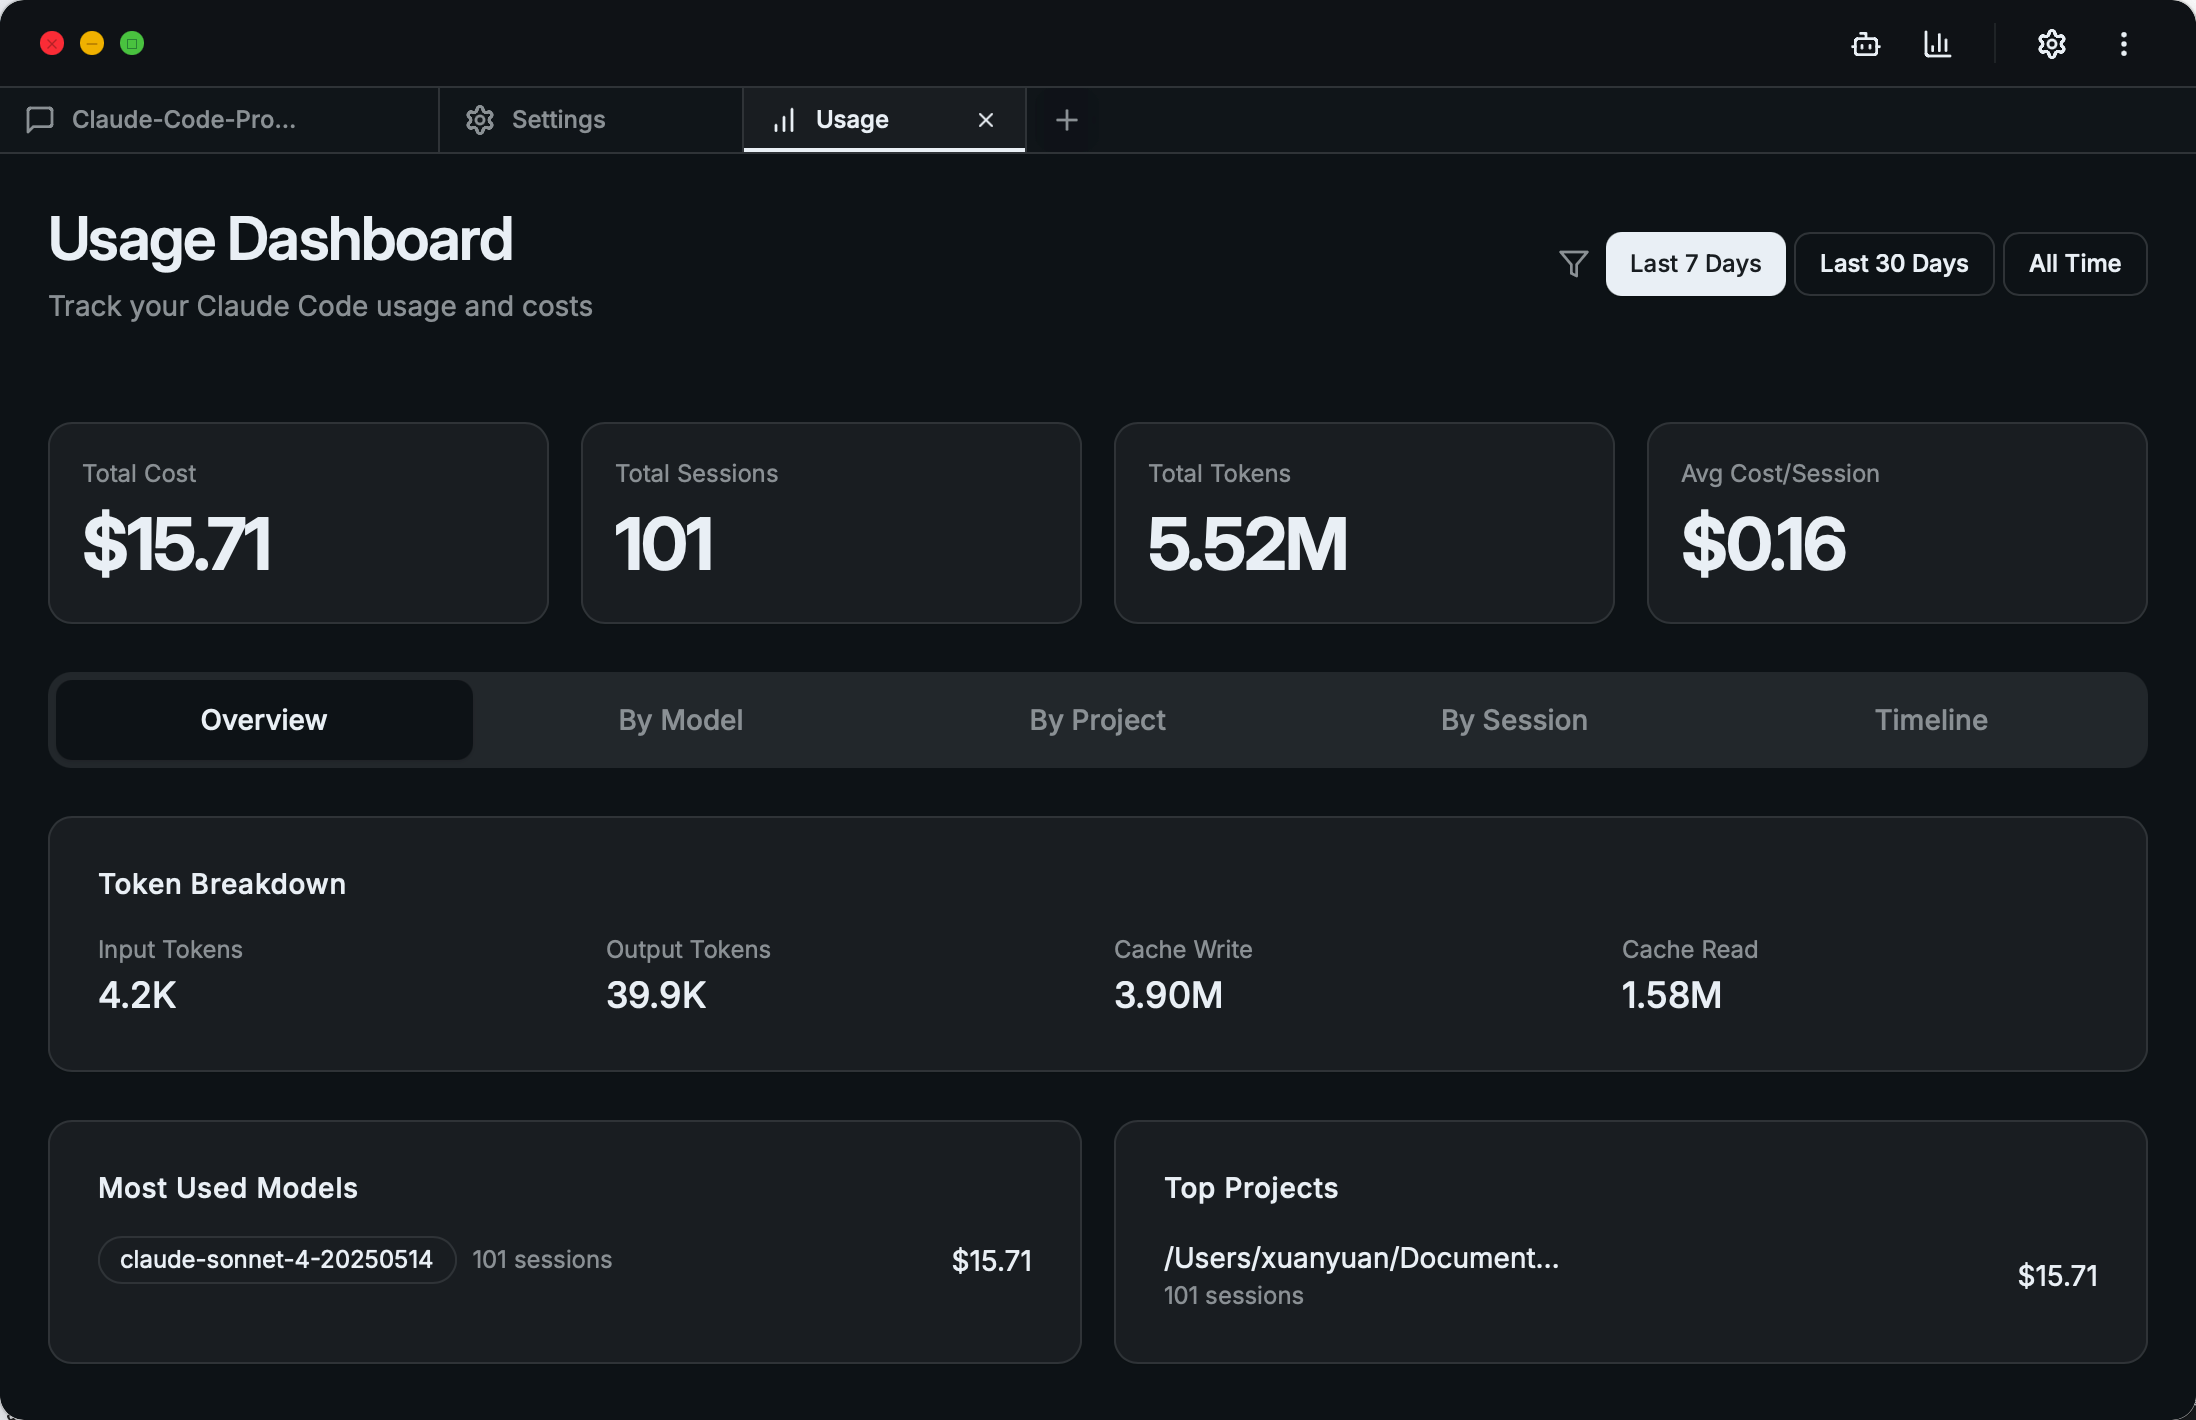Open the Timeline tab
Screen dimensions: 2196x1420
[x=1930, y=720]
